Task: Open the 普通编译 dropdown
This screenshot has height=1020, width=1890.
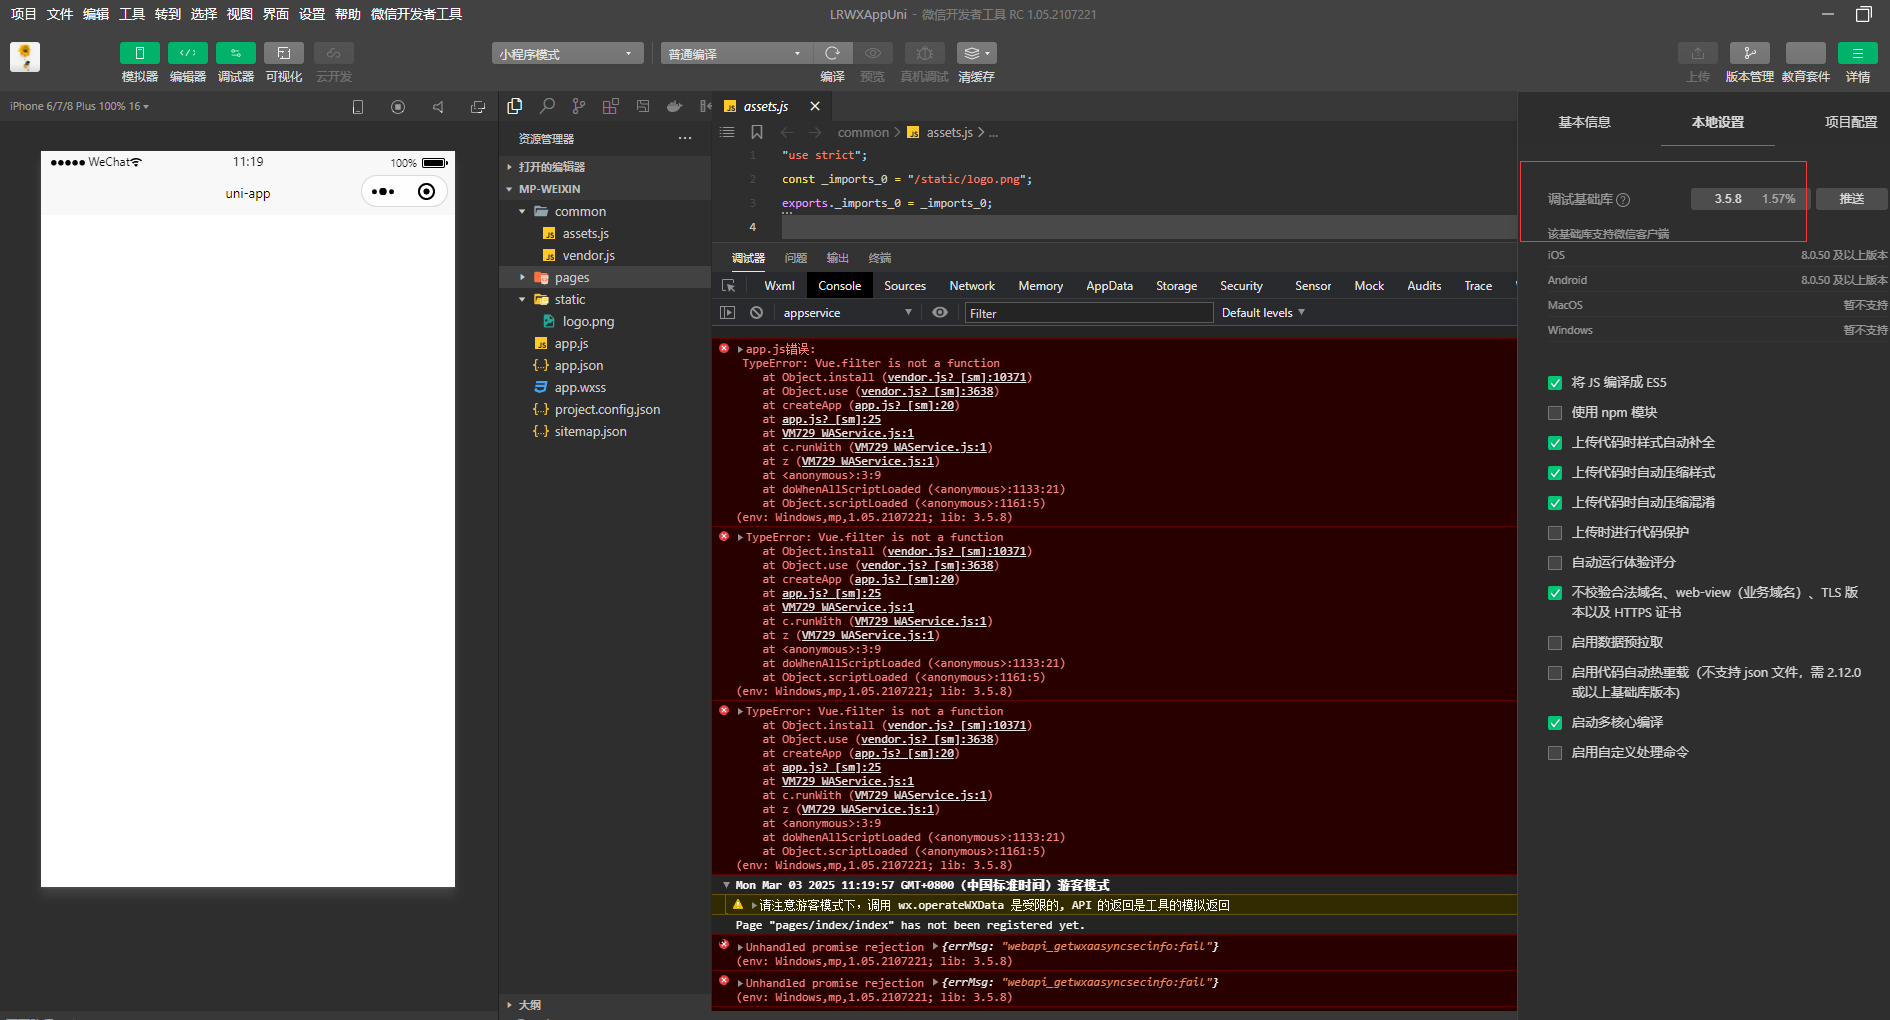Action: tap(735, 54)
